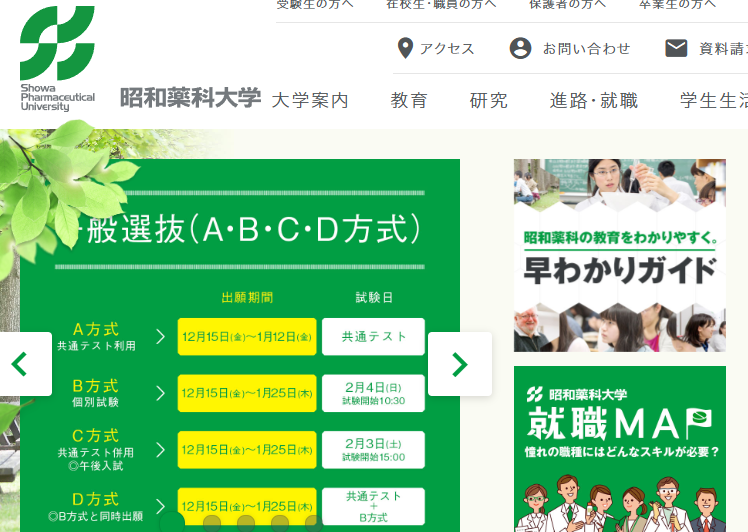Open the 進路・就職 menu
The height and width of the screenshot is (532, 748).
[x=594, y=101]
